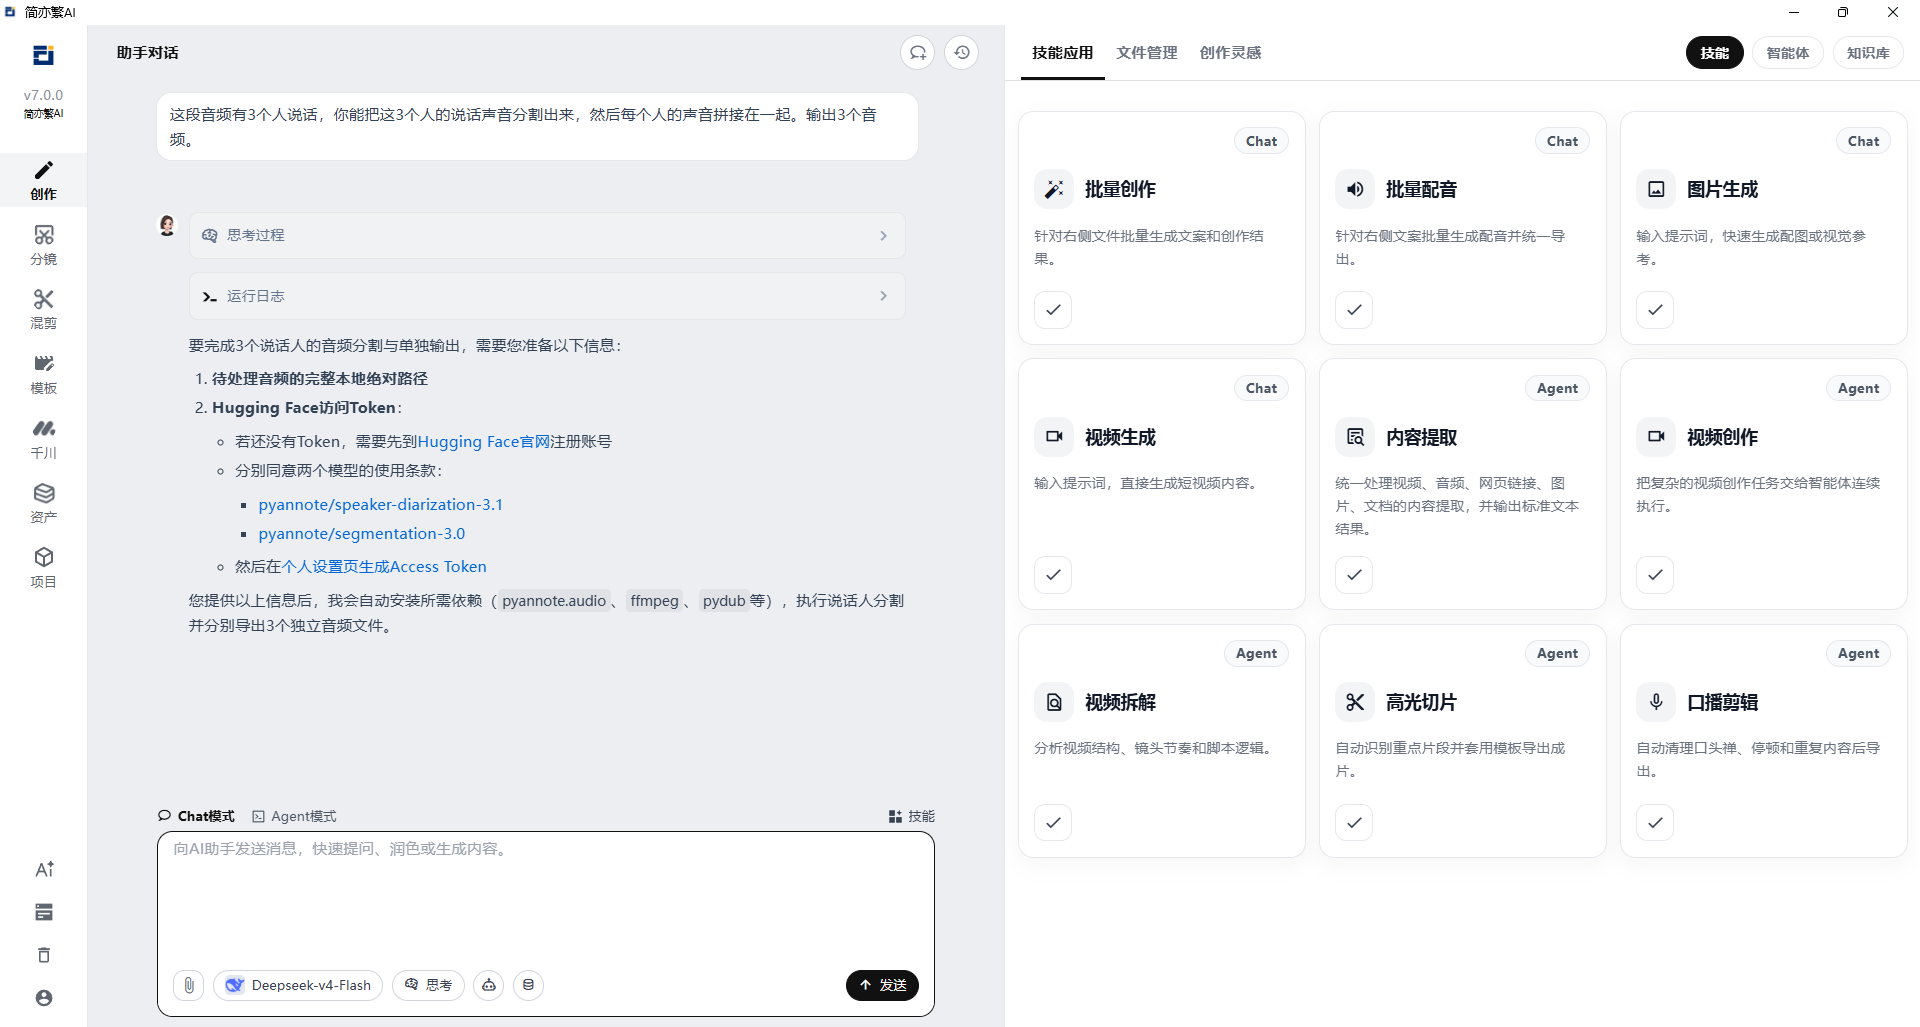Image resolution: width=1920 pixels, height=1027 pixels.
Task: Open the pyannote/speaker-diarization-3.1 link
Action: pos(380,504)
